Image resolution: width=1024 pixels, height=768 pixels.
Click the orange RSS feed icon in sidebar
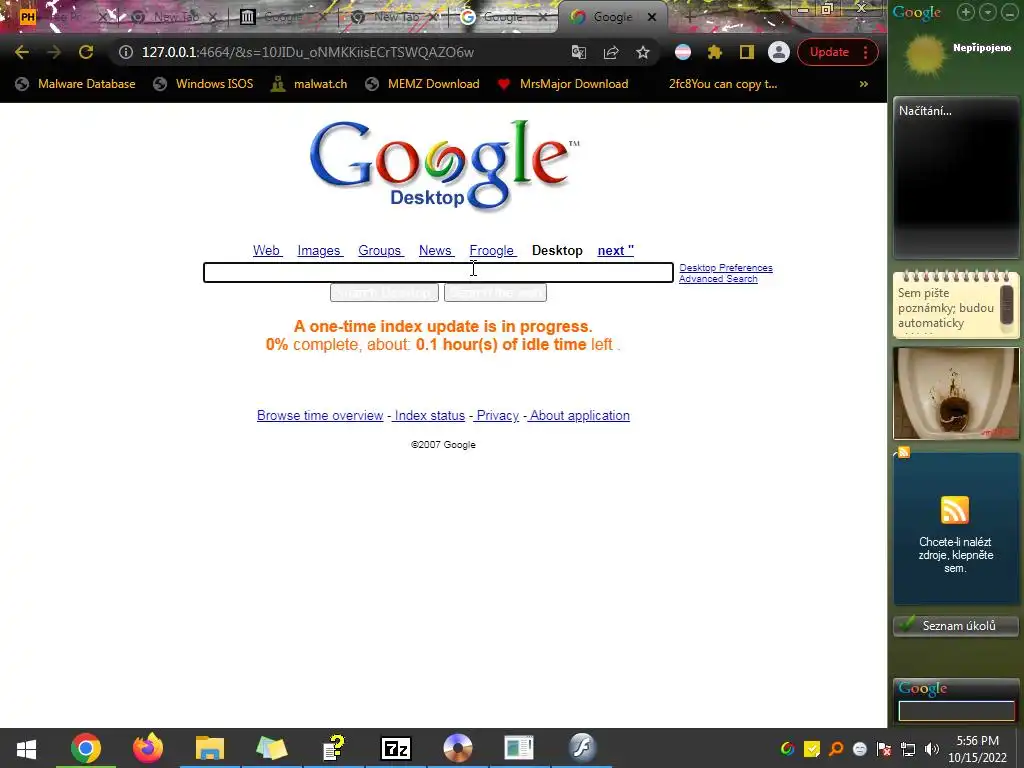[x=955, y=510]
